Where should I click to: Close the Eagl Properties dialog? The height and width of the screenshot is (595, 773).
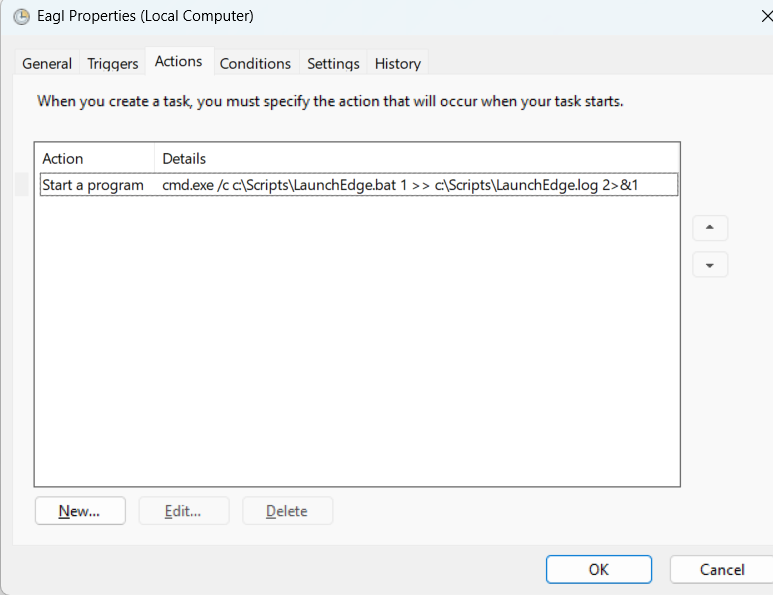pos(766,16)
